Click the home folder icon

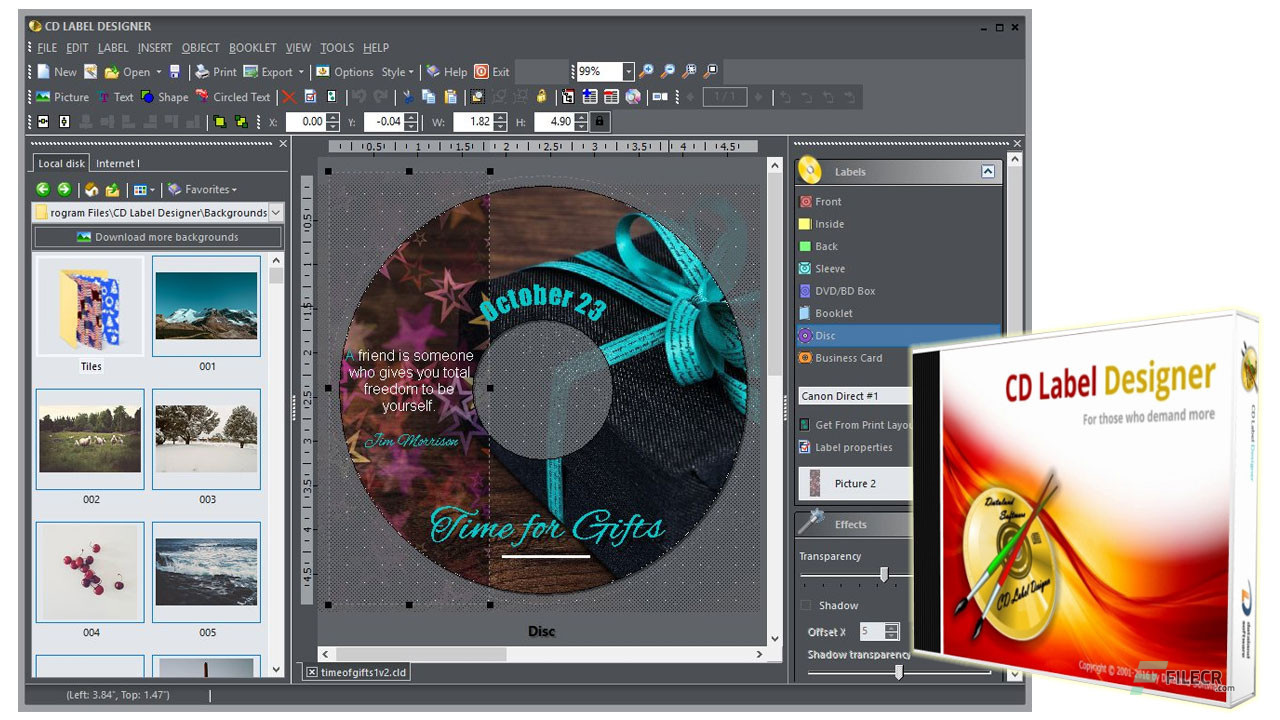92,189
